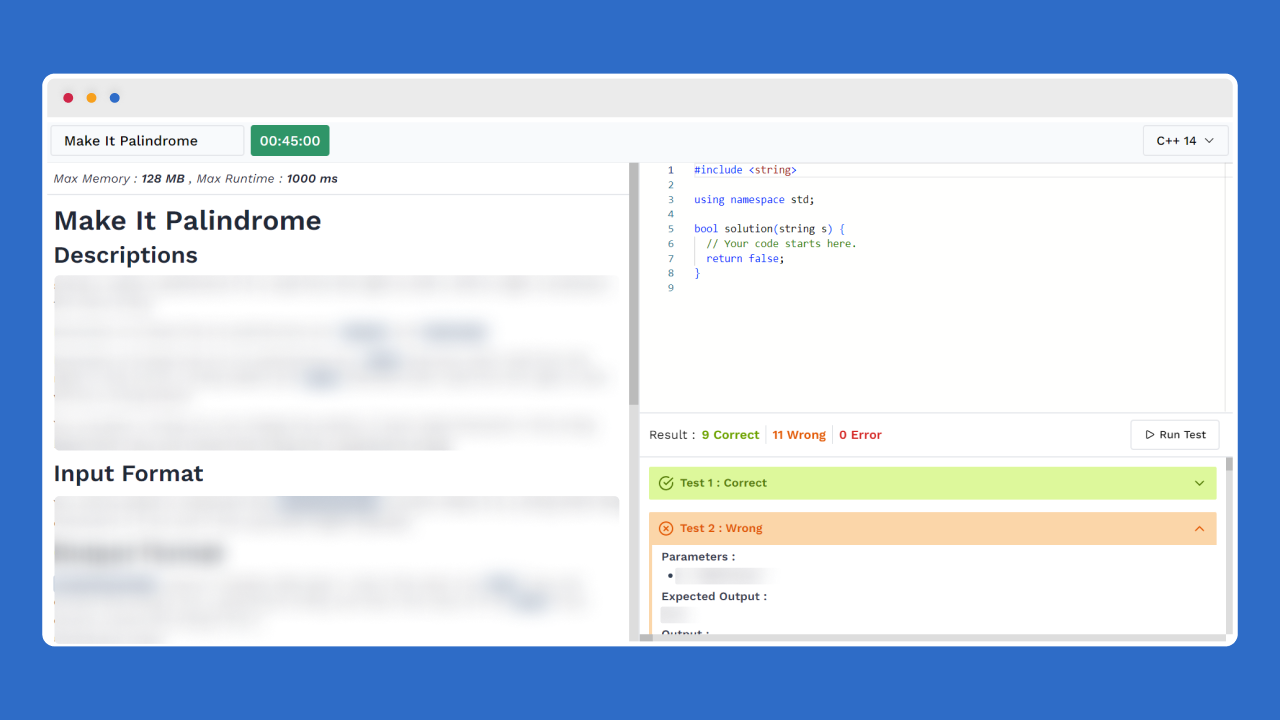
Task: Click the green check icon on Test 1
Action: 667,483
